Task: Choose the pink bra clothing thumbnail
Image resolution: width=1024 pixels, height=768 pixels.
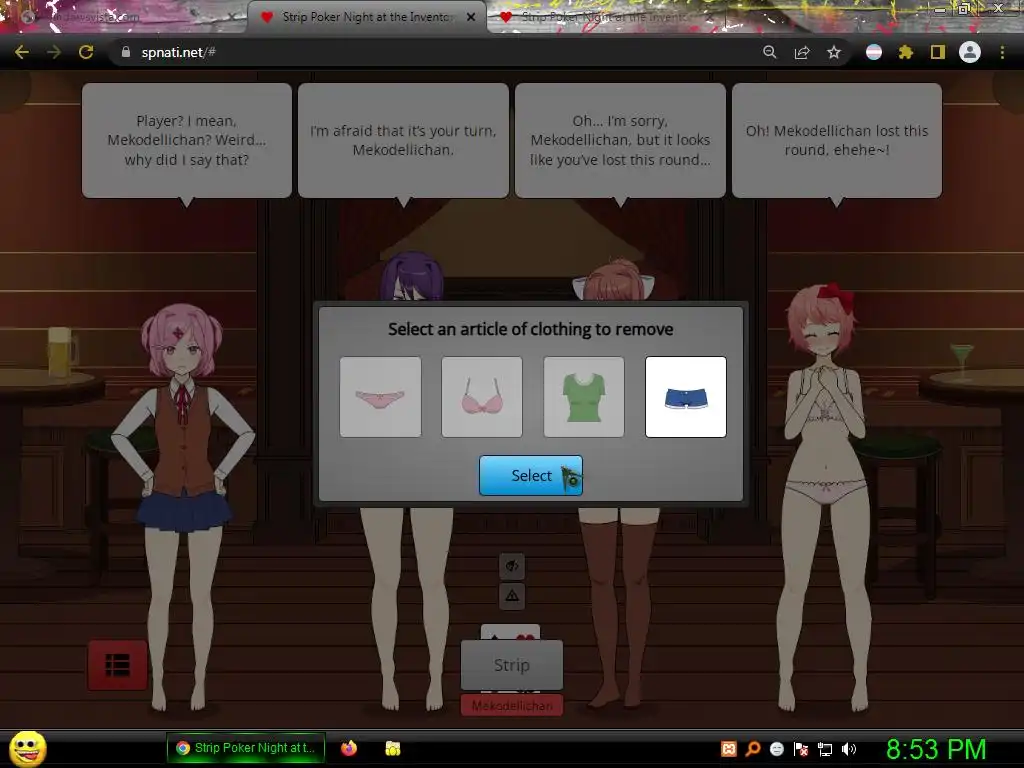Action: click(482, 397)
